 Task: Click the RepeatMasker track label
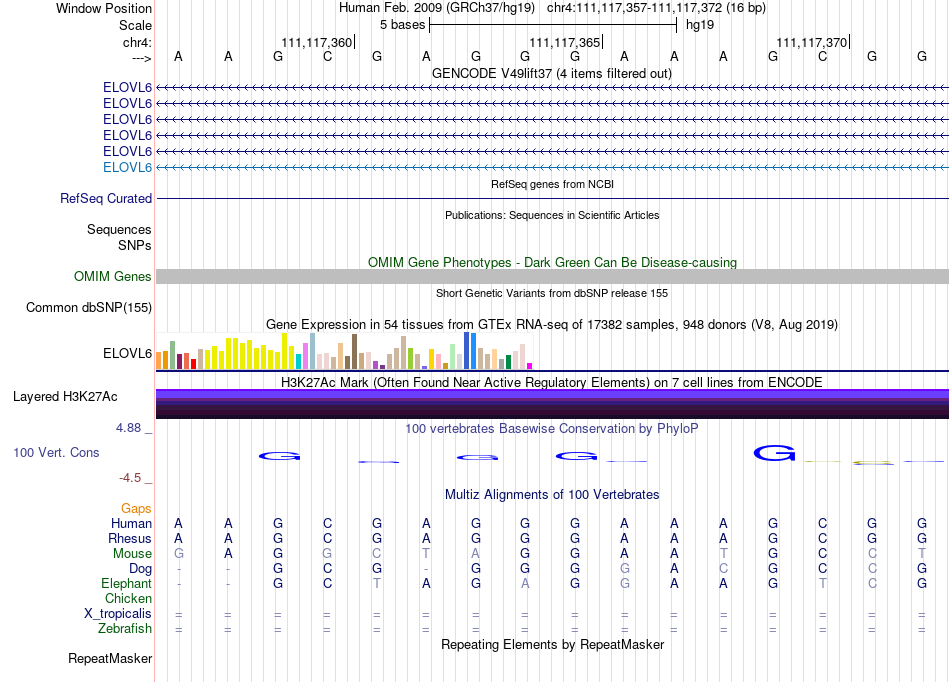click(110, 658)
